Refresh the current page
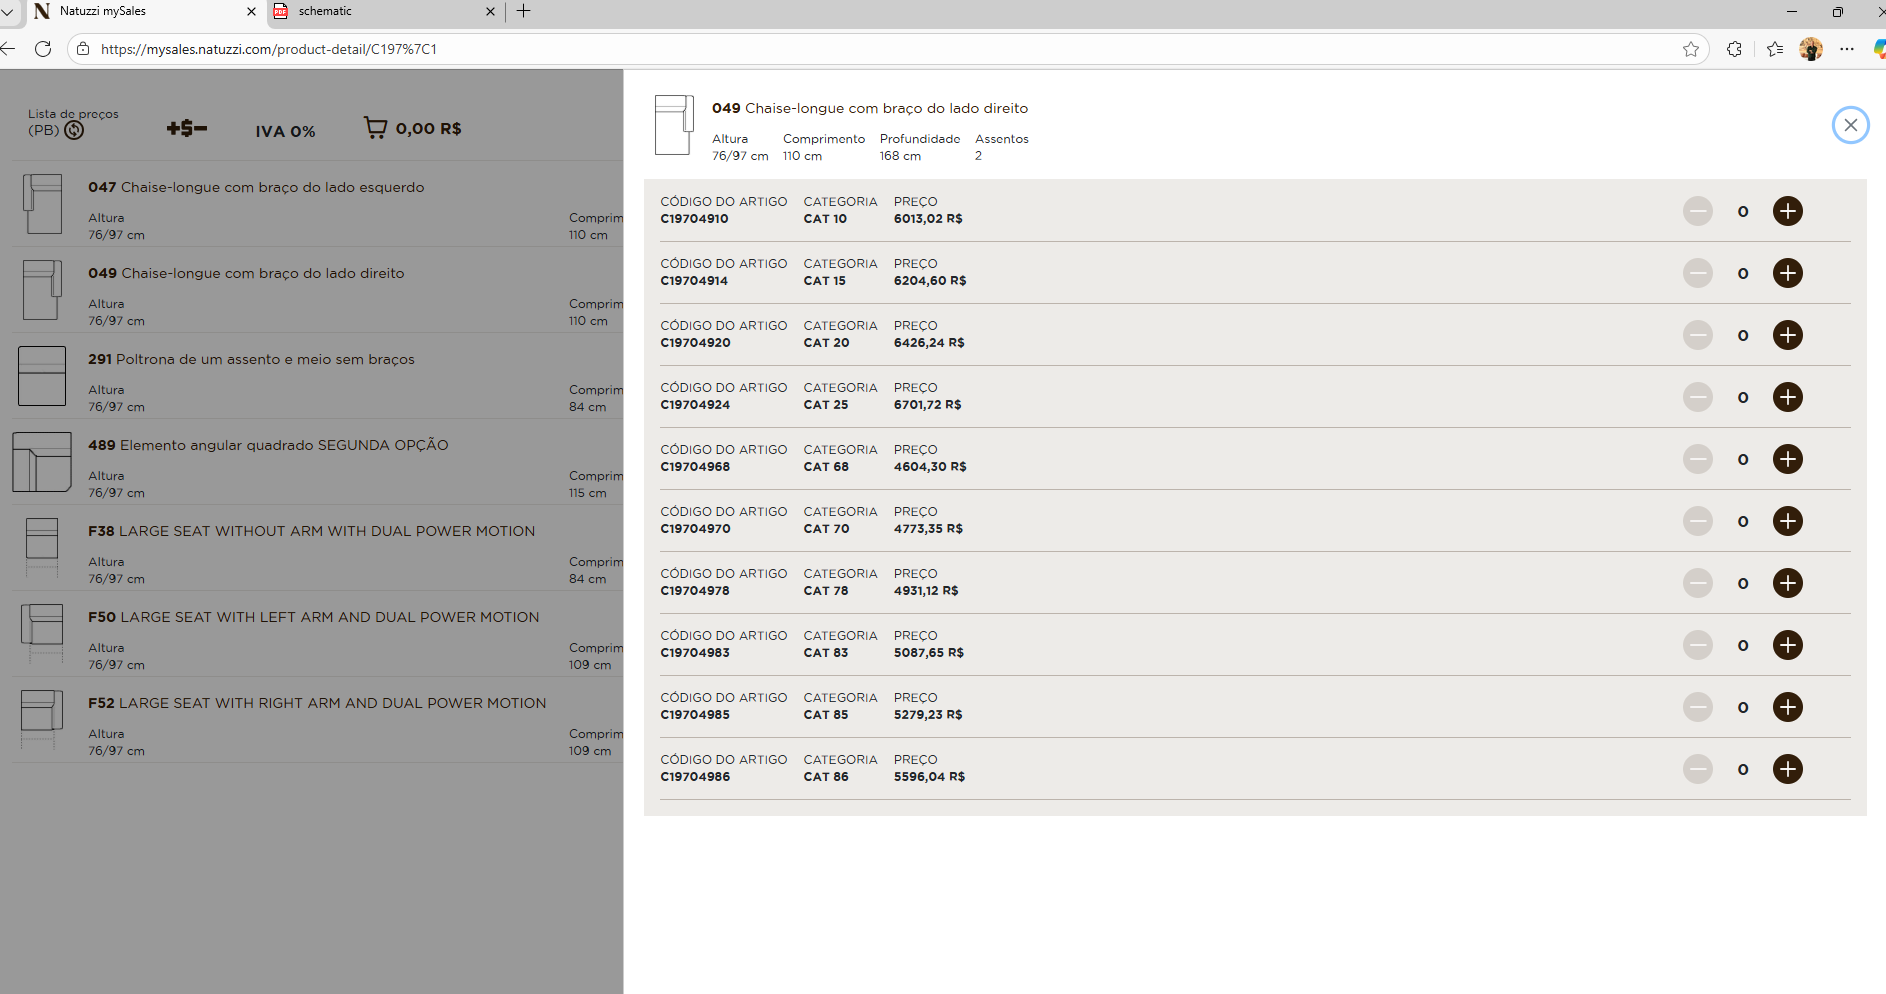The image size is (1886, 994). (x=43, y=49)
